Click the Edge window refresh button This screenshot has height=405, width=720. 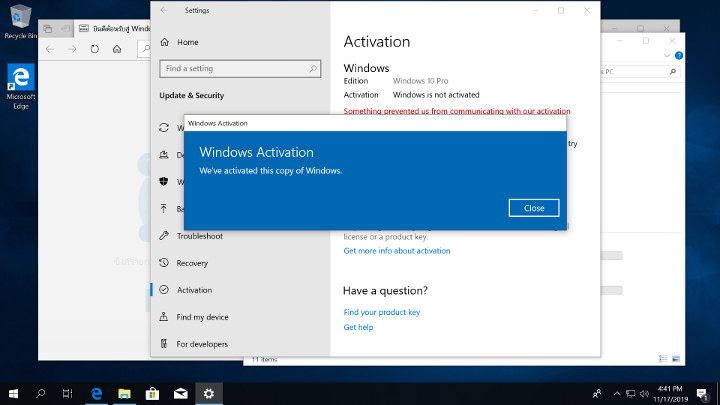[x=95, y=49]
